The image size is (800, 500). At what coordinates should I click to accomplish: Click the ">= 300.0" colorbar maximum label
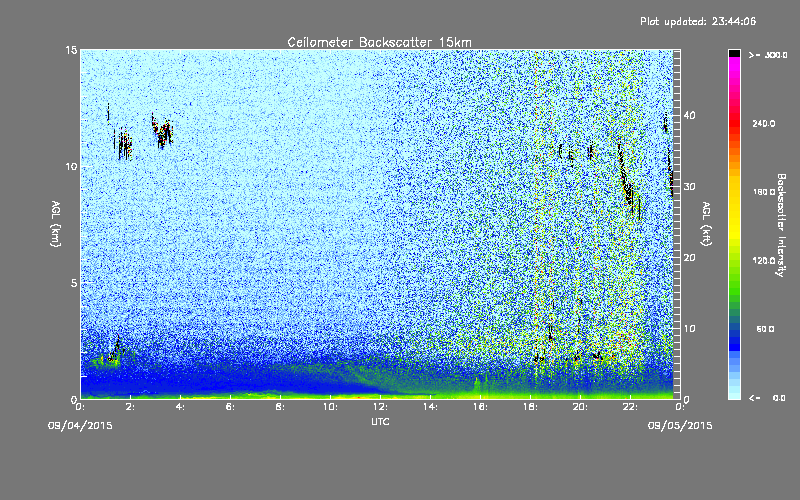(x=768, y=55)
